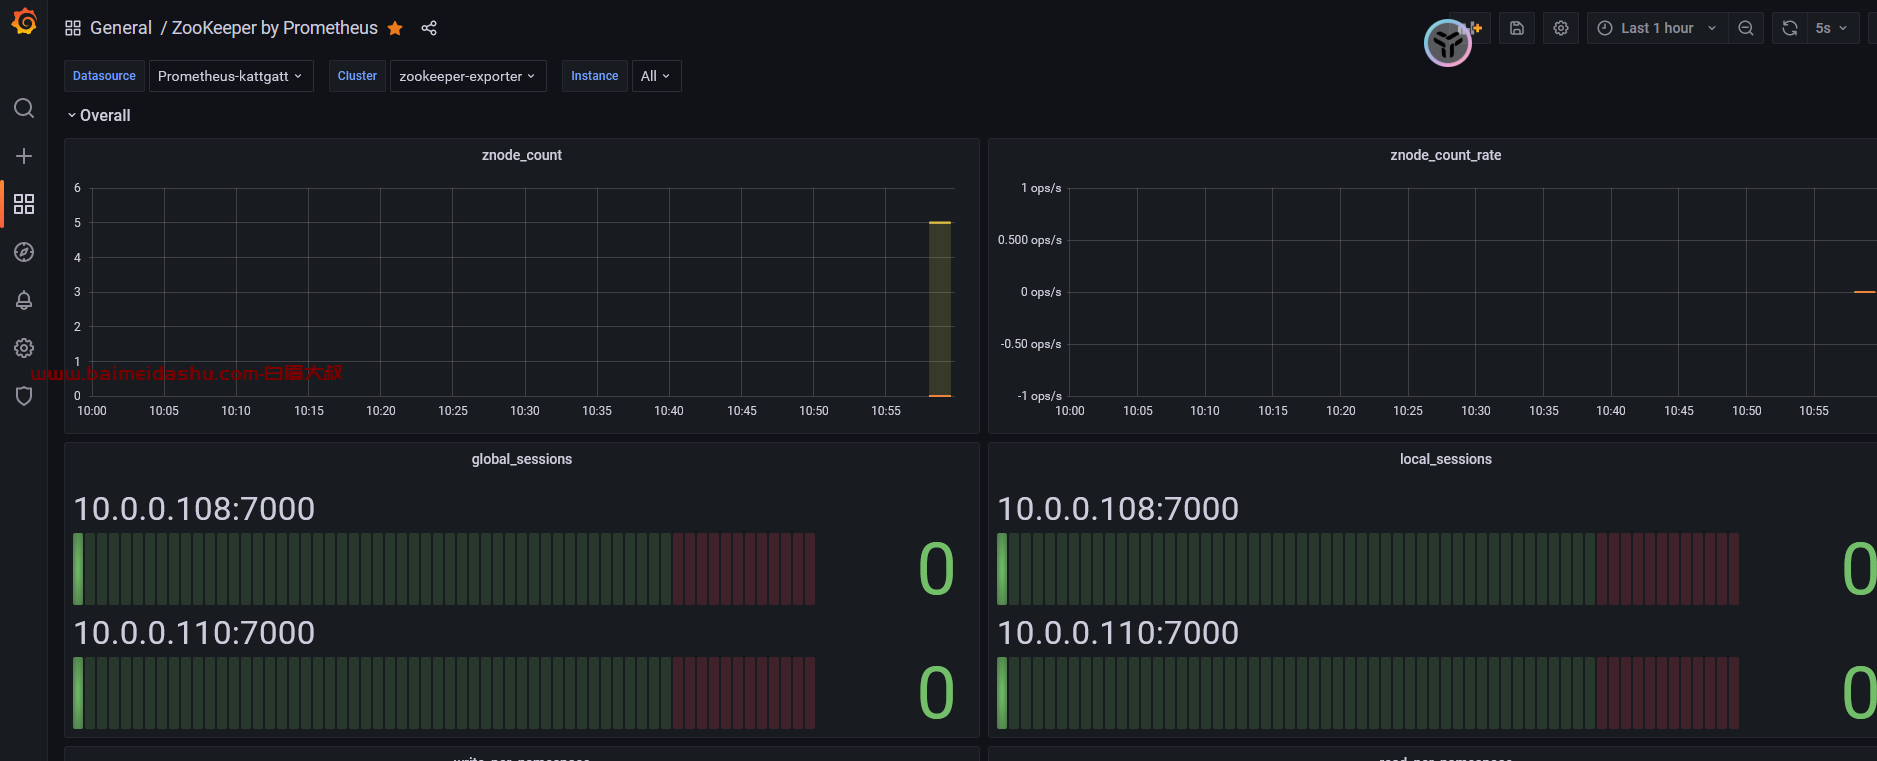The height and width of the screenshot is (761, 1877).
Task: Open the Search dashboards icon in sidebar
Action: tap(24, 108)
